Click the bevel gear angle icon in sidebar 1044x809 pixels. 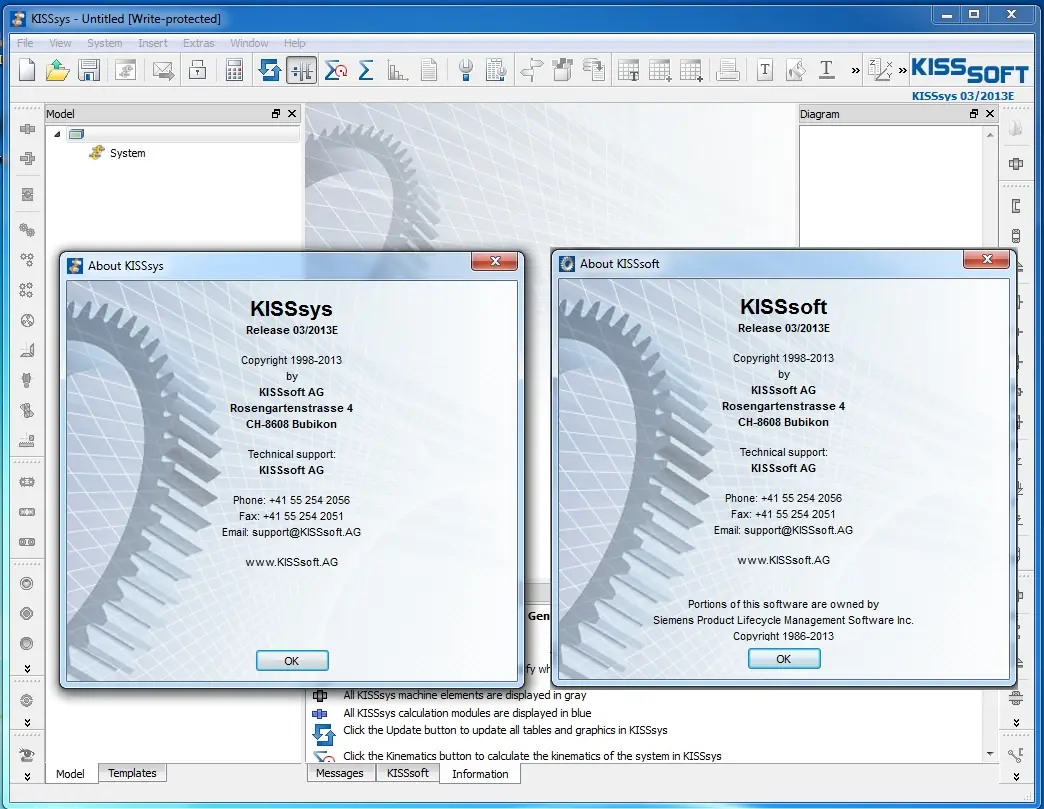(27, 350)
